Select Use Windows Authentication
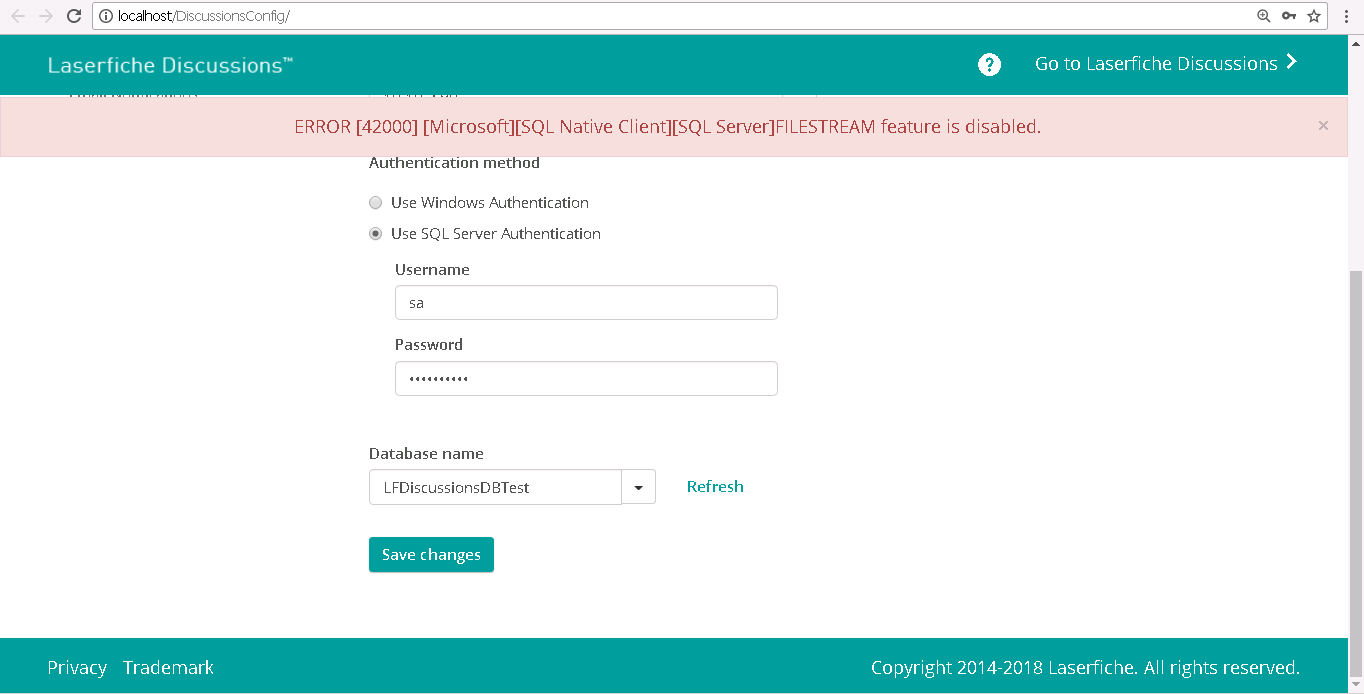 tap(376, 203)
